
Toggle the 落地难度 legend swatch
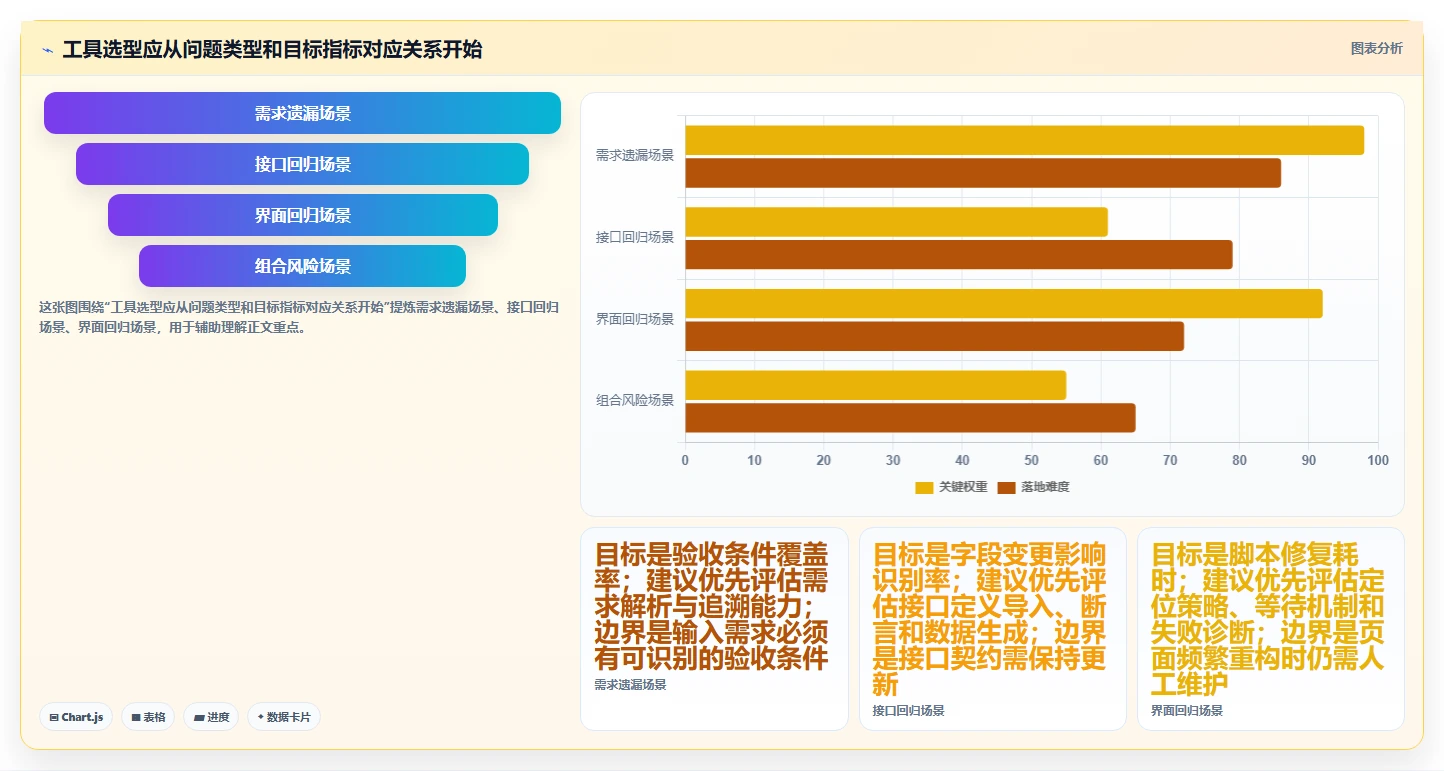pyautogui.click(x=1006, y=488)
